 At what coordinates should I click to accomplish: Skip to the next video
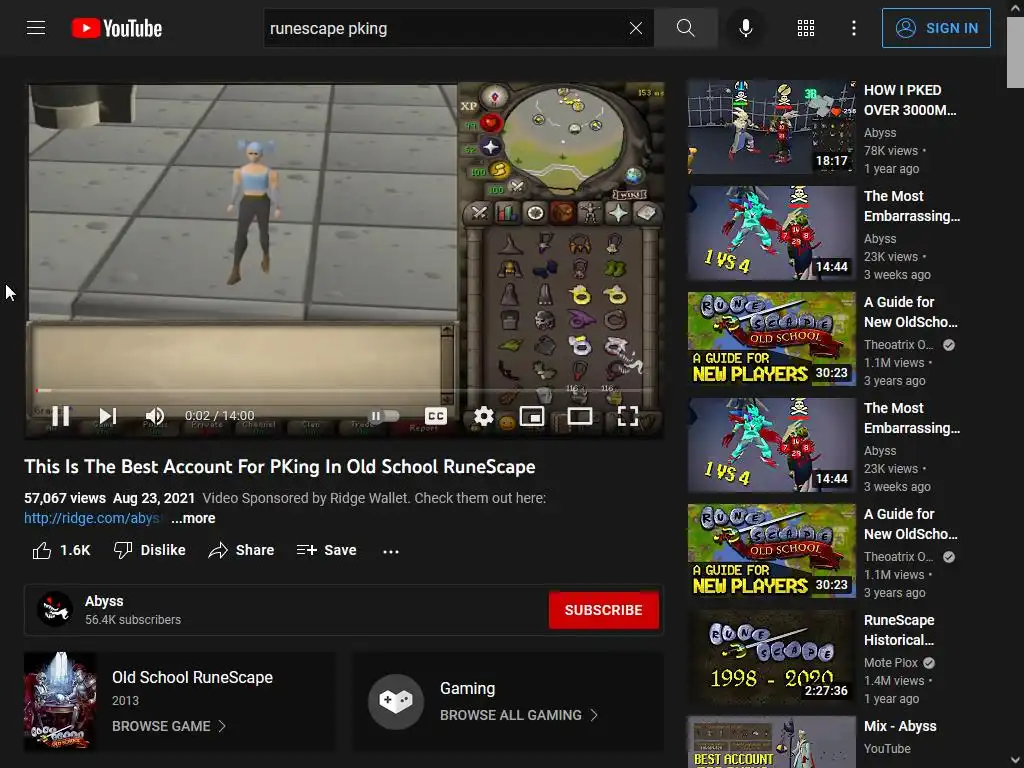pyautogui.click(x=108, y=416)
